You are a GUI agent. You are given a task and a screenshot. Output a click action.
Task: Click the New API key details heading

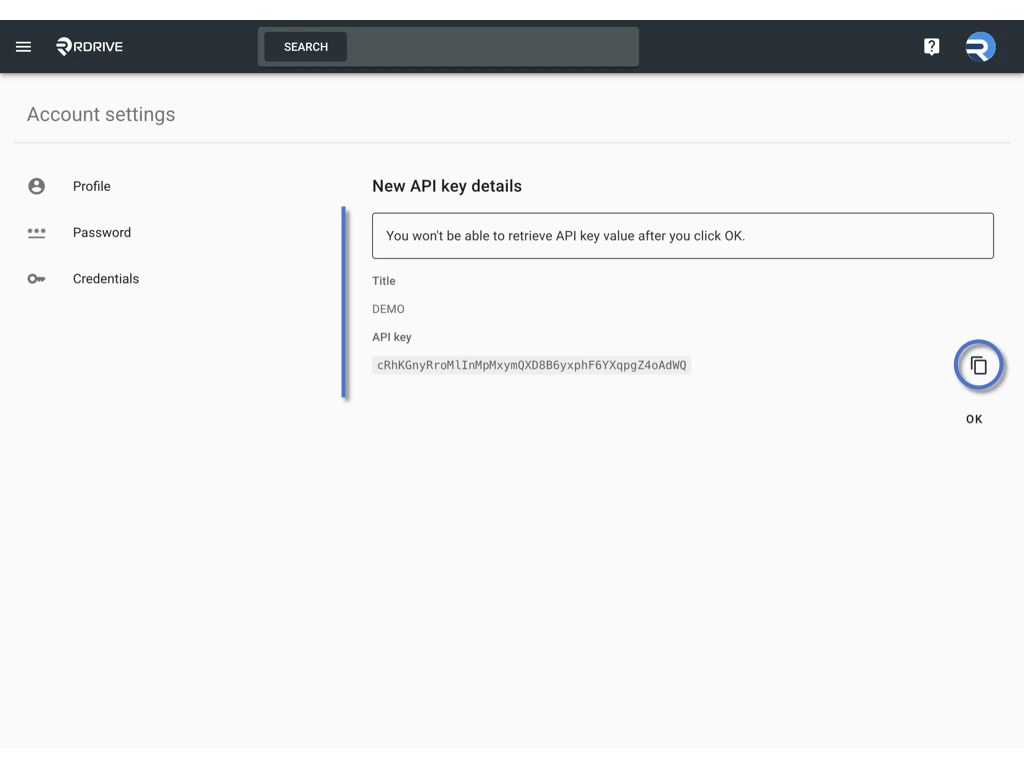446,186
